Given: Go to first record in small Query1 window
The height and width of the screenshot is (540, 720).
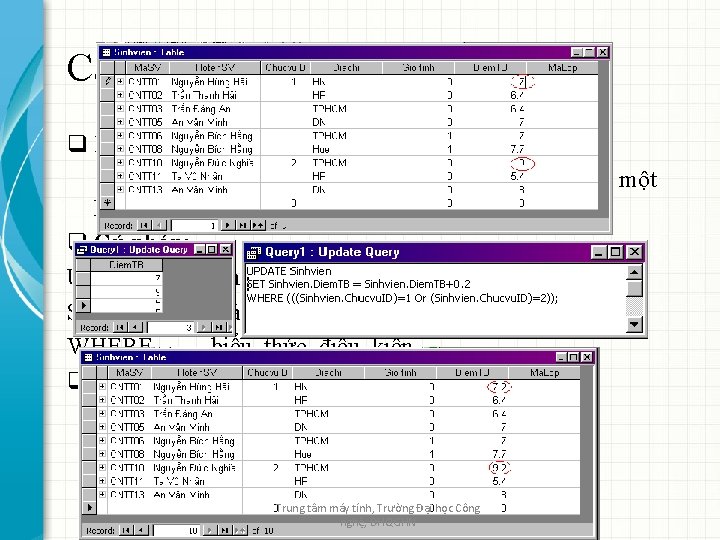Looking at the screenshot, I should (x=120, y=327).
